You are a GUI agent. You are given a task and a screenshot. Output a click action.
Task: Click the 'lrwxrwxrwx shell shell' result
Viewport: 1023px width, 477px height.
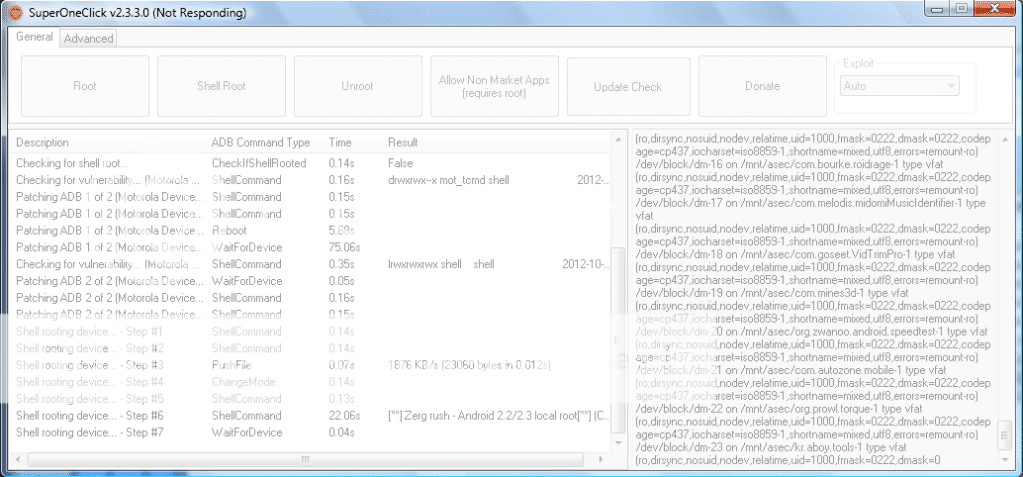pyautogui.click(x=441, y=264)
